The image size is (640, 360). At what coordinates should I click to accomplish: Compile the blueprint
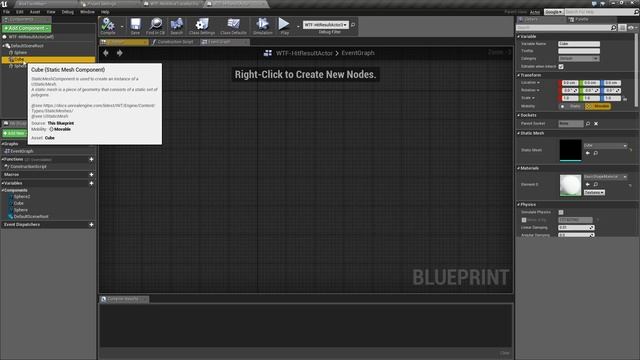pos(108,26)
